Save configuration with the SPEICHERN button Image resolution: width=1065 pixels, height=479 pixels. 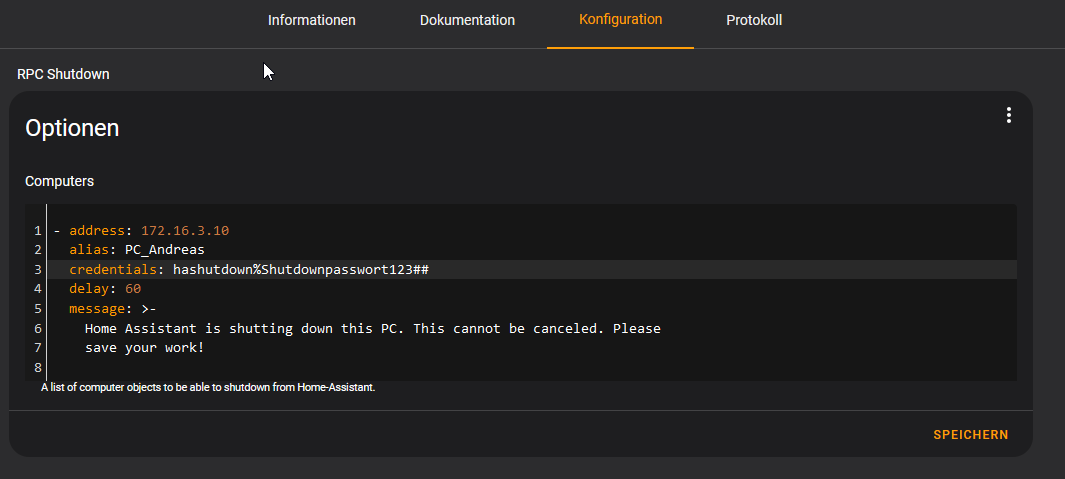[x=970, y=435]
